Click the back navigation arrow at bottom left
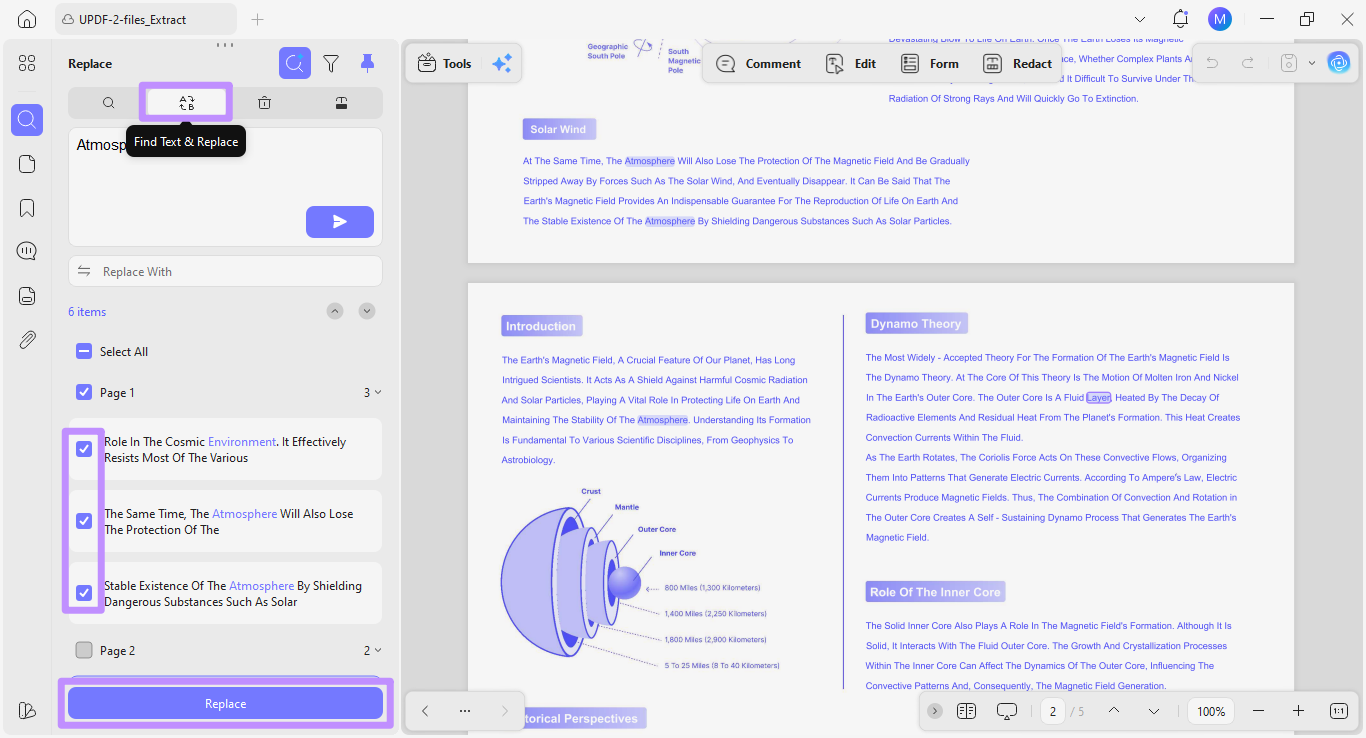This screenshot has width=1366, height=738. (425, 711)
